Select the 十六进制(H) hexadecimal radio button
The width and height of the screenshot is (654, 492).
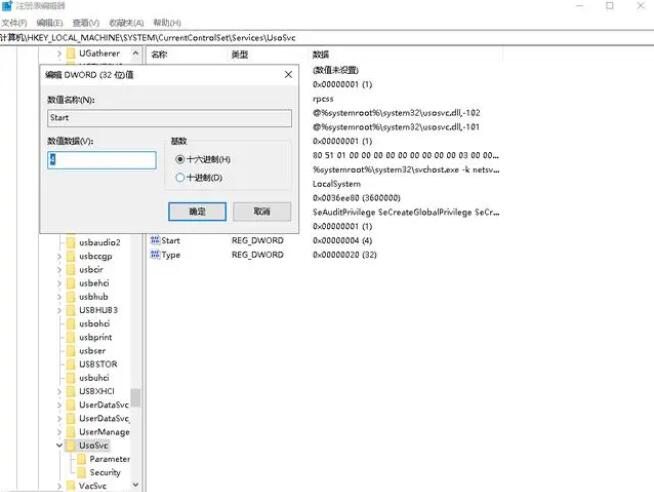180,159
